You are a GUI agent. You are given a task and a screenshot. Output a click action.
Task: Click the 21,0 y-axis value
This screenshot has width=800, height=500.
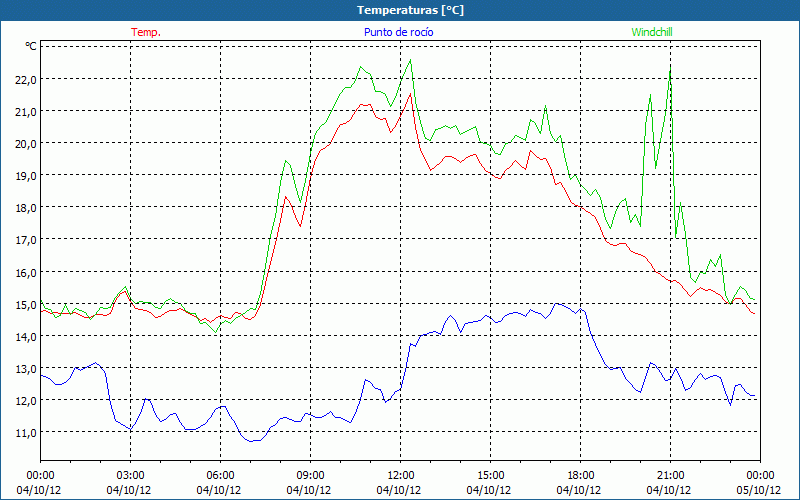click(27, 111)
